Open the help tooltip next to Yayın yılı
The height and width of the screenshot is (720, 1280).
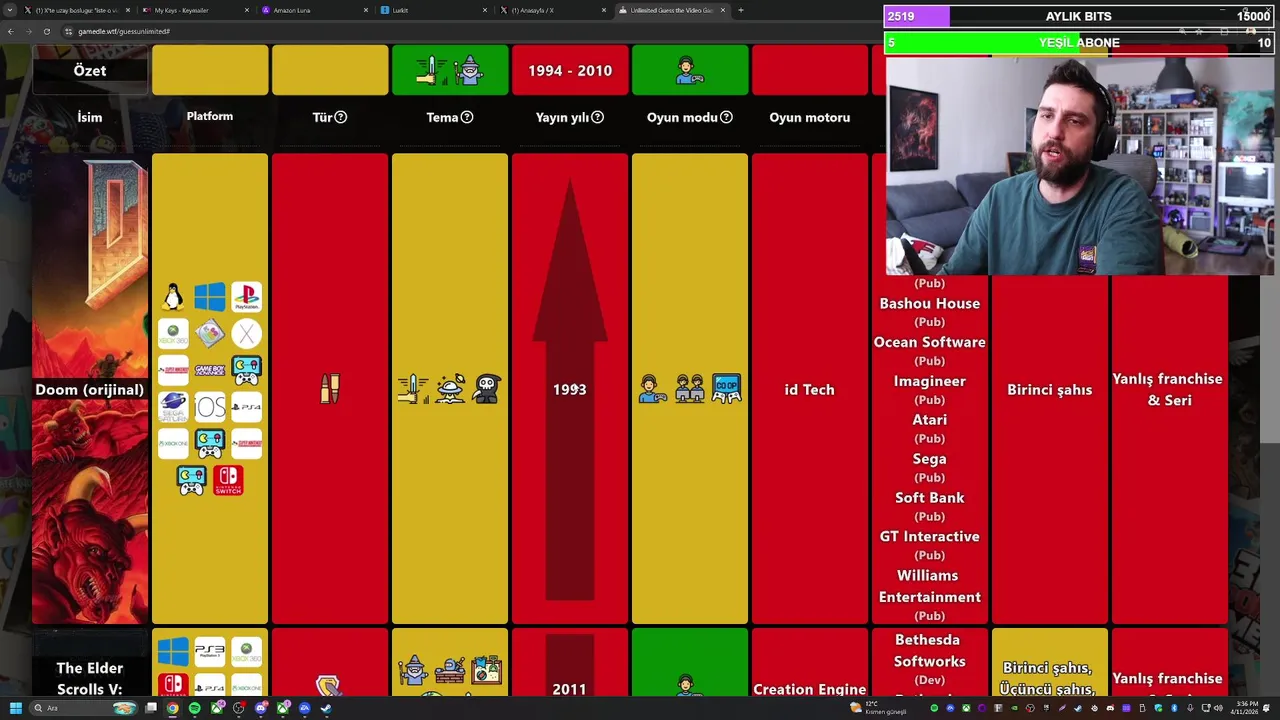(x=598, y=117)
